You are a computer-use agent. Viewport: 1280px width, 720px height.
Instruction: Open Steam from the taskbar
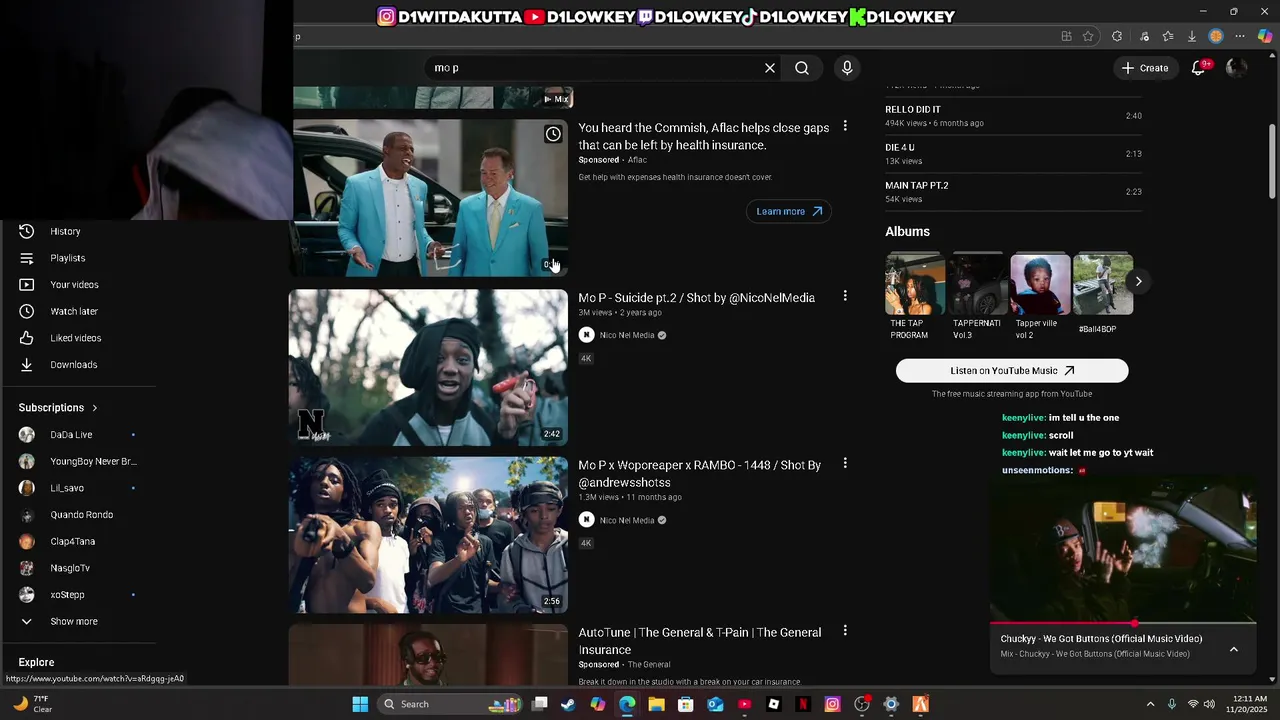[x=568, y=704]
